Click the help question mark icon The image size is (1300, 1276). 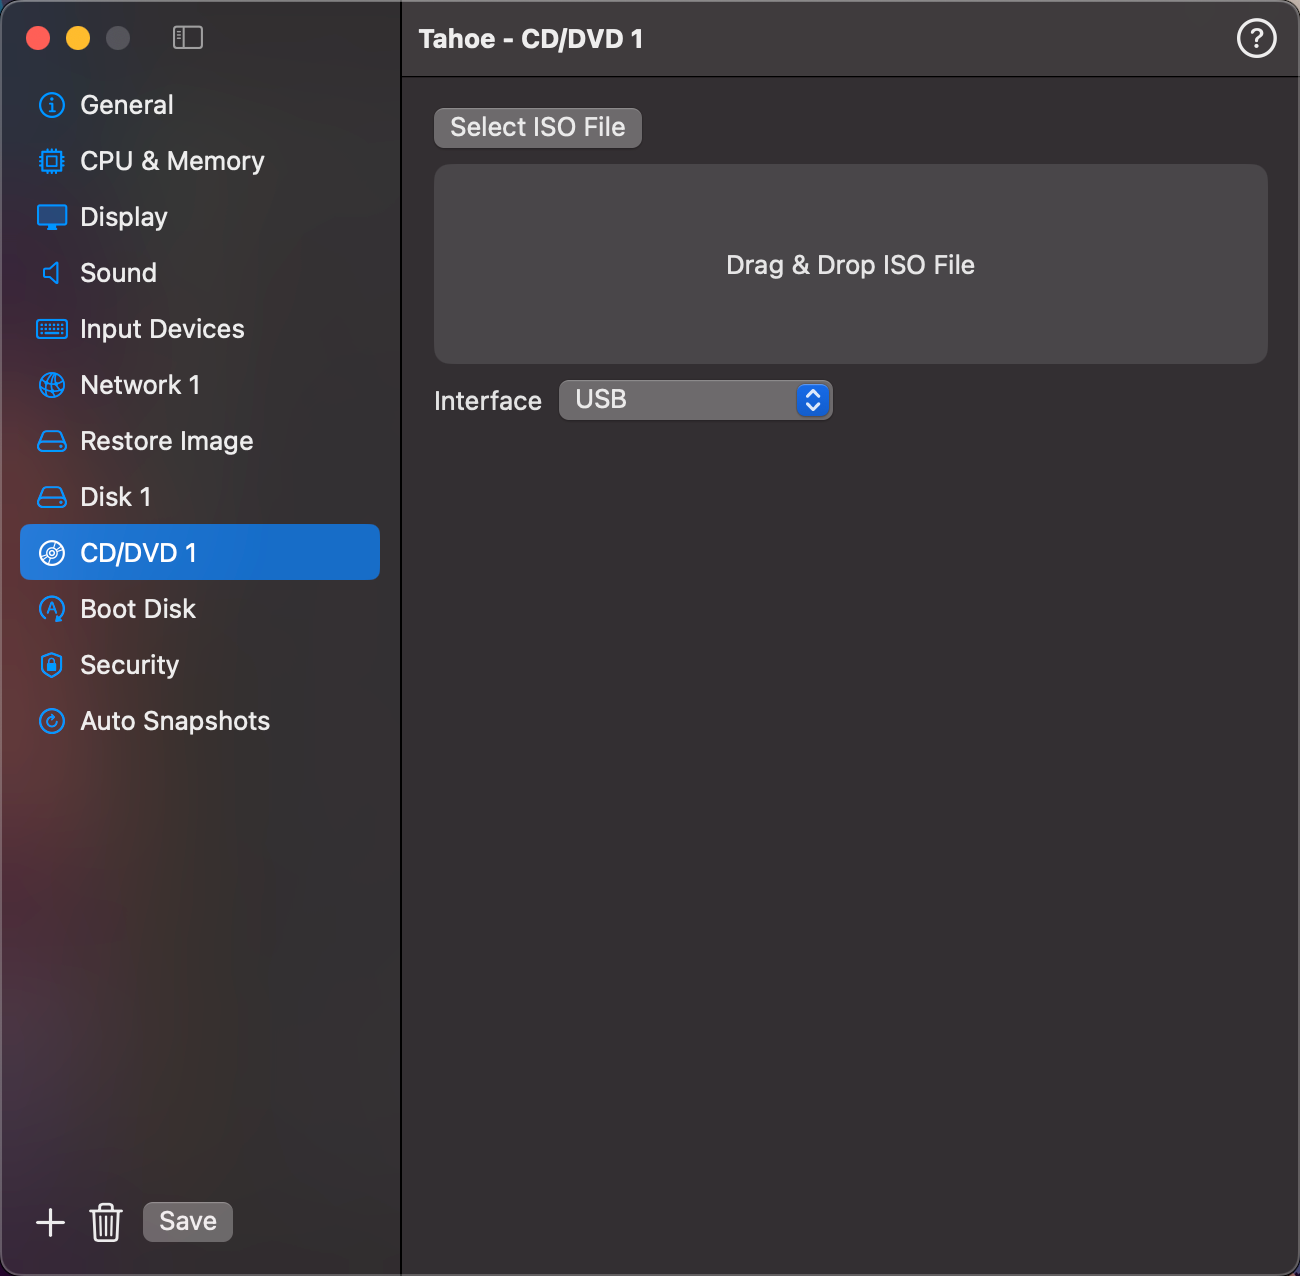coord(1256,39)
